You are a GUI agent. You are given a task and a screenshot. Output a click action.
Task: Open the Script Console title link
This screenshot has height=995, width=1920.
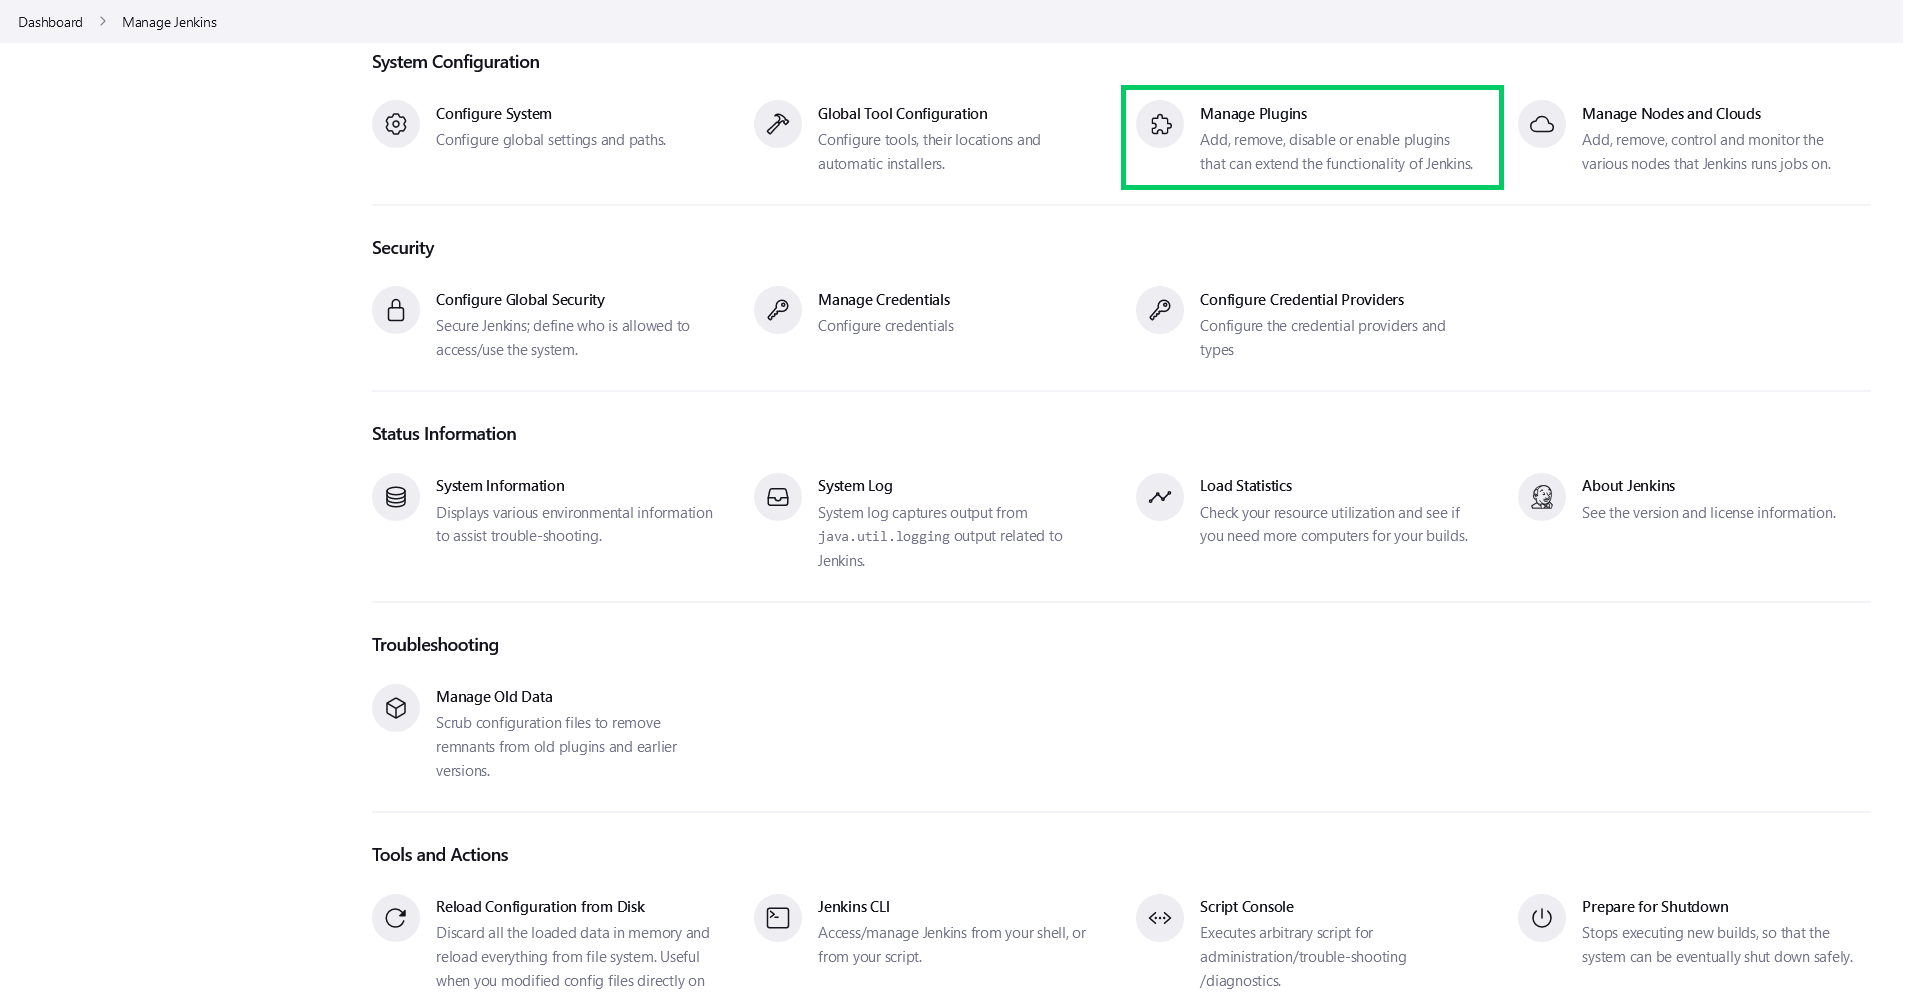[1247, 907]
